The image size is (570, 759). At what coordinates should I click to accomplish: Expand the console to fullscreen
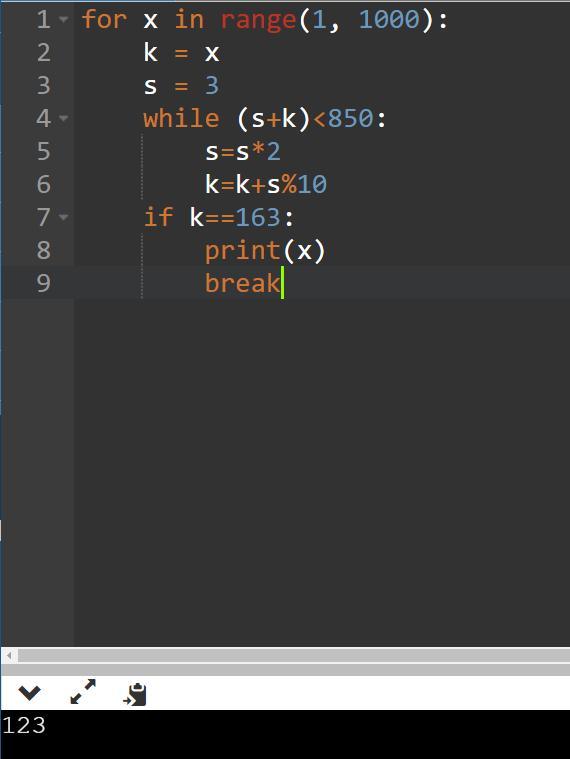[x=83, y=692]
